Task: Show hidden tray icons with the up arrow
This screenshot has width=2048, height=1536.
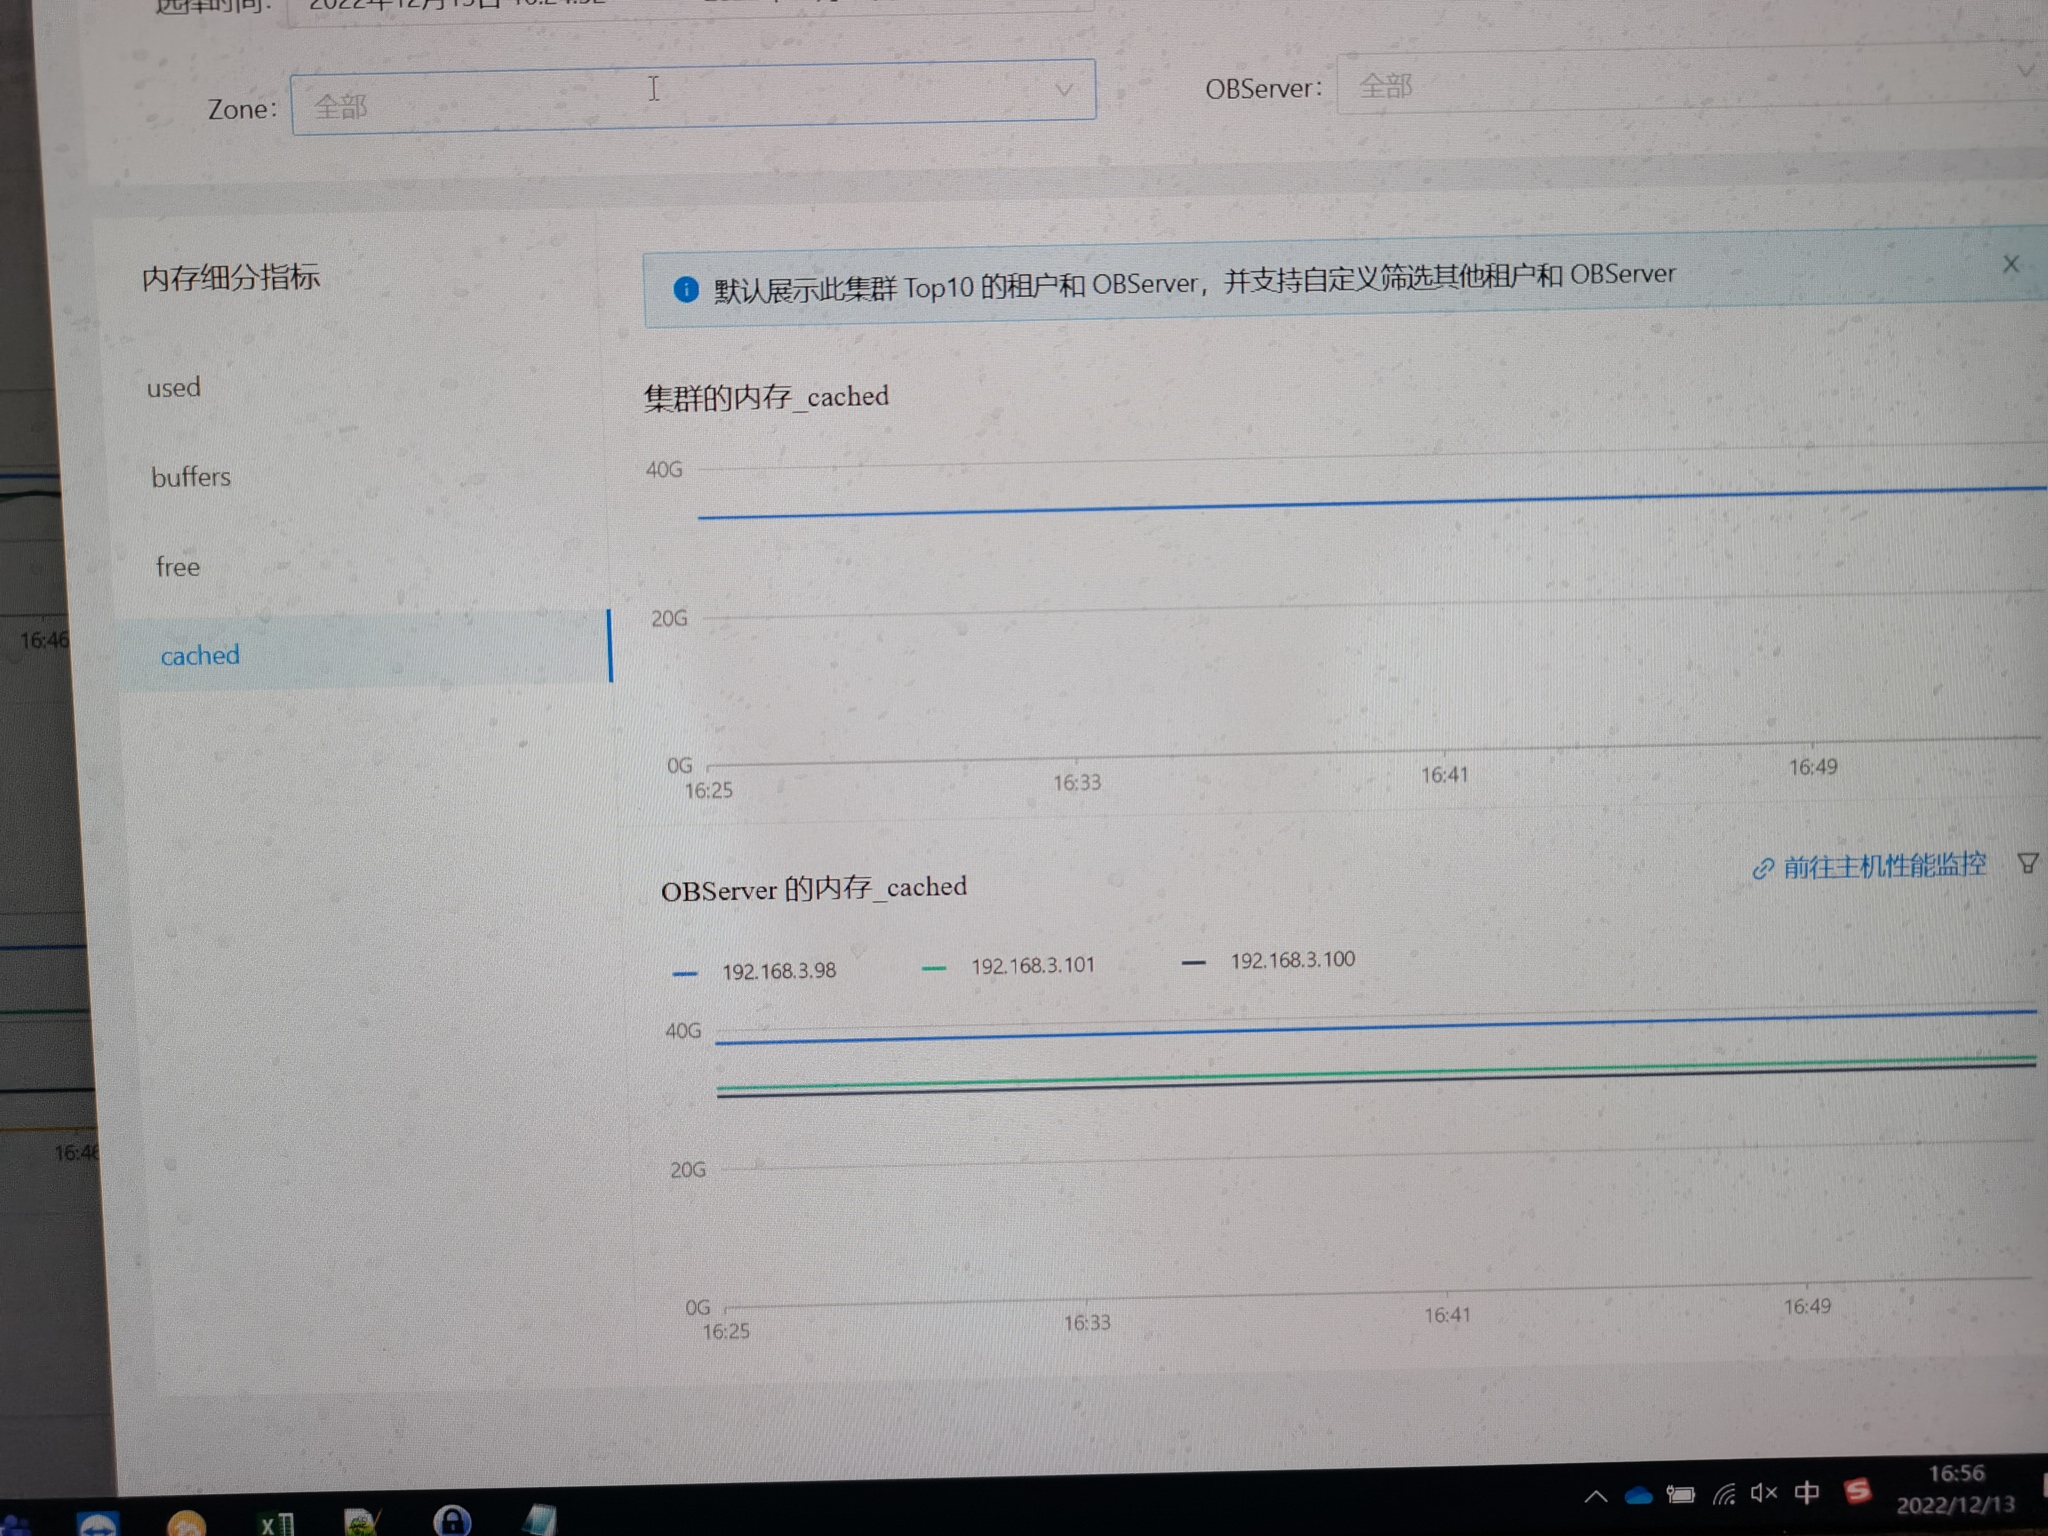Action: [1596, 1497]
